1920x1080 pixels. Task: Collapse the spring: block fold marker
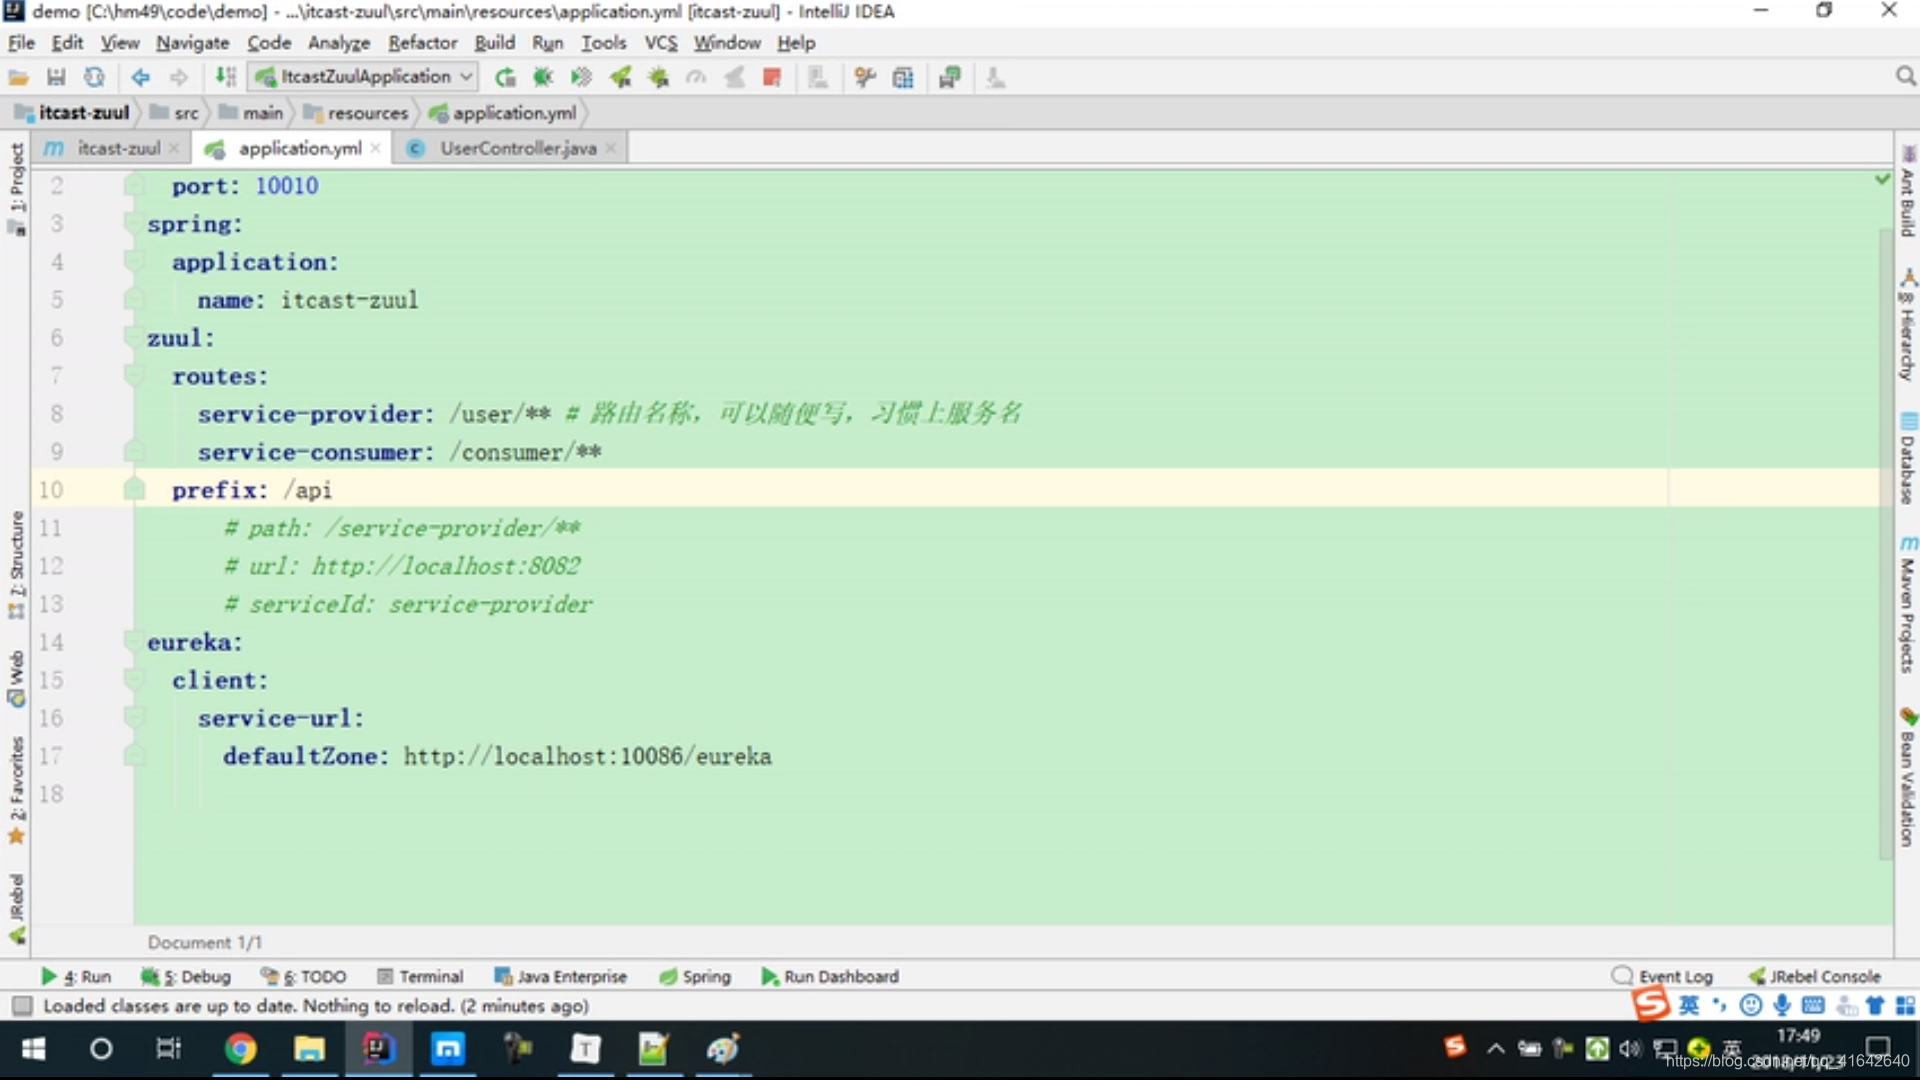click(x=134, y=223)
